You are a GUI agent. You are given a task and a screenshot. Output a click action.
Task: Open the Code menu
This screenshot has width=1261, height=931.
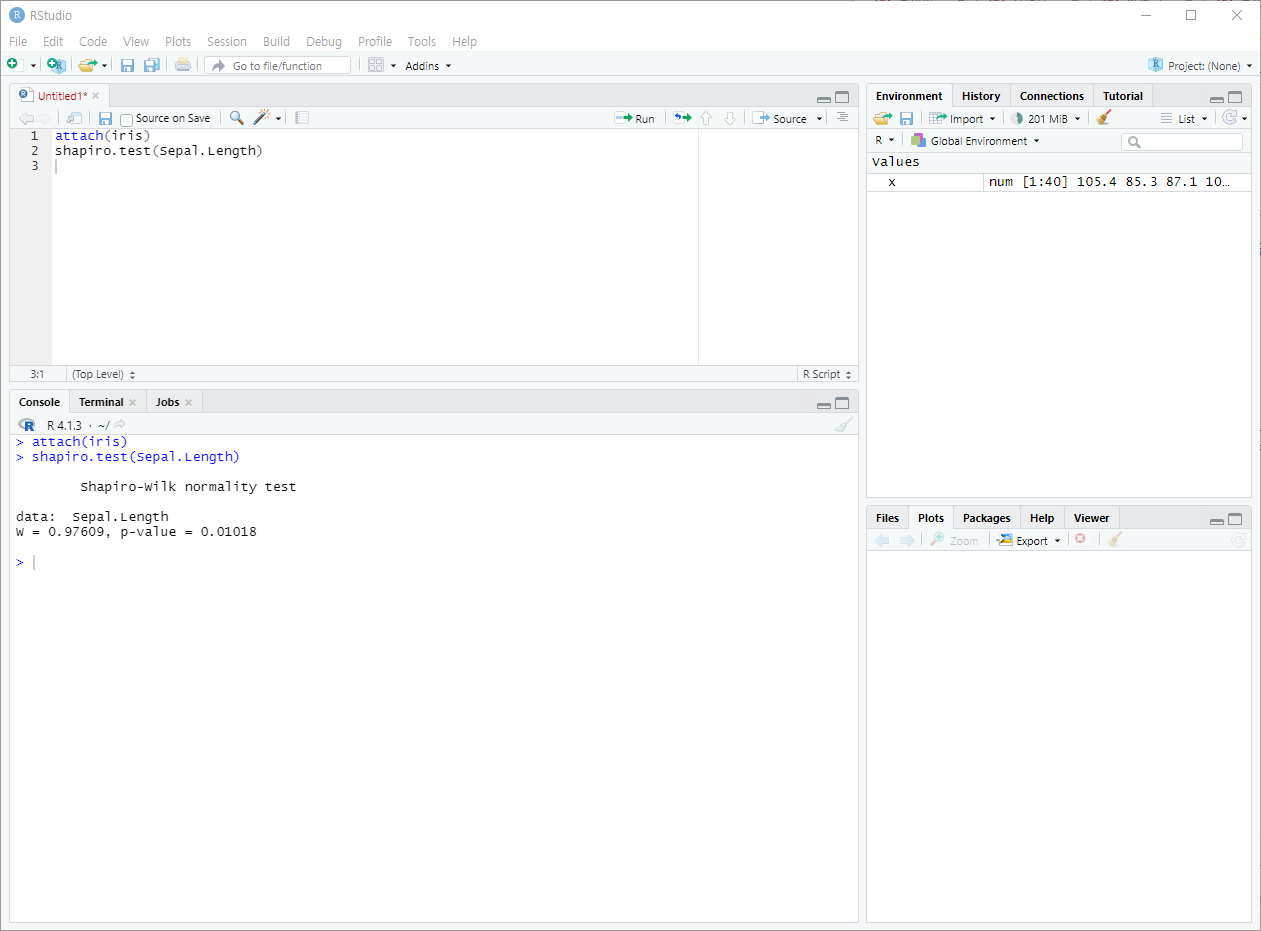(x=93, y=41)
